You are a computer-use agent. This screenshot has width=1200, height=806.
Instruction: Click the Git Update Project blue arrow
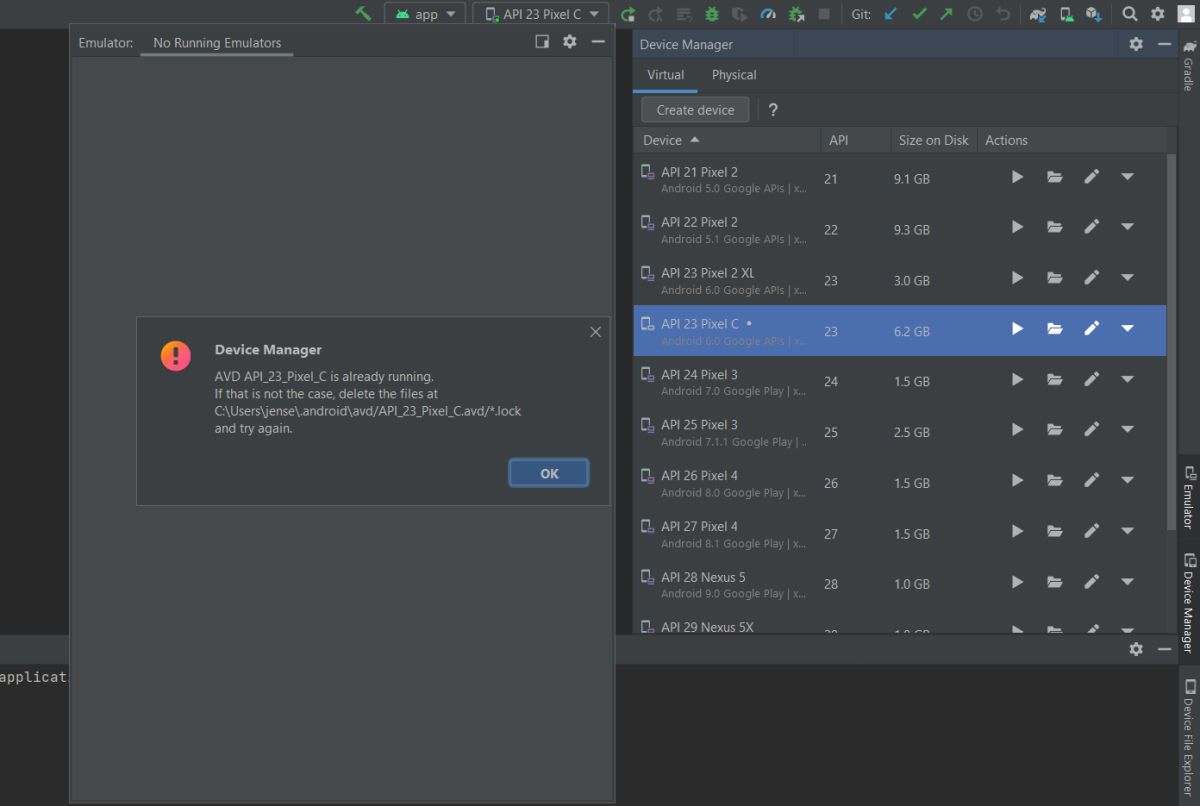pos(891,14)
